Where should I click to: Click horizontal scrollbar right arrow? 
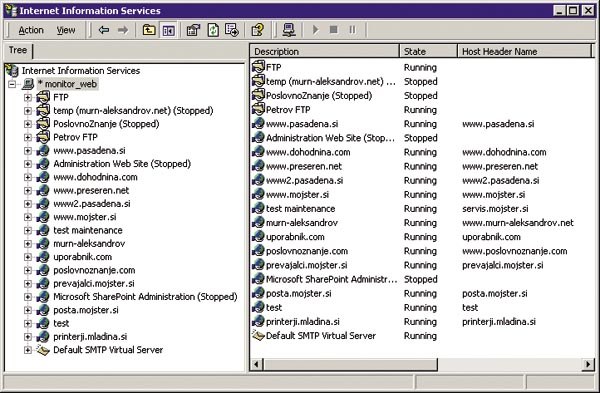(588, 364)
